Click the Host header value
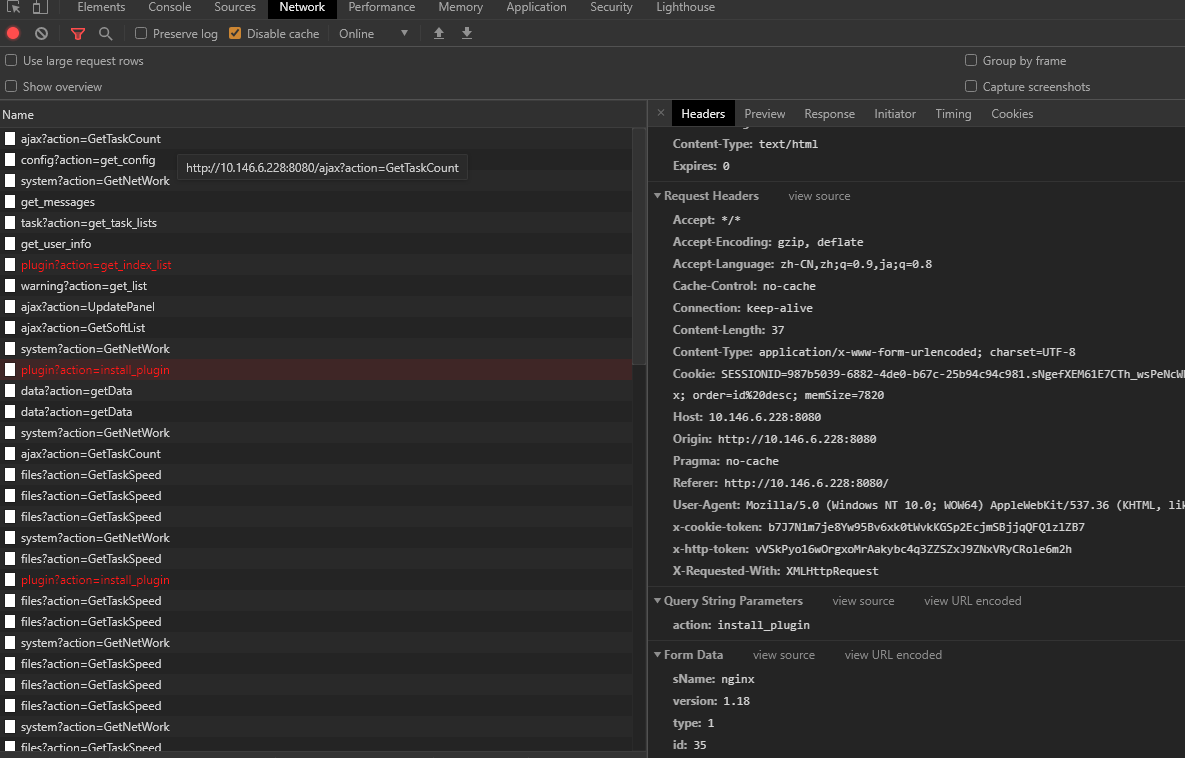This screenshot has height=758, width=1185. (765, 417)
